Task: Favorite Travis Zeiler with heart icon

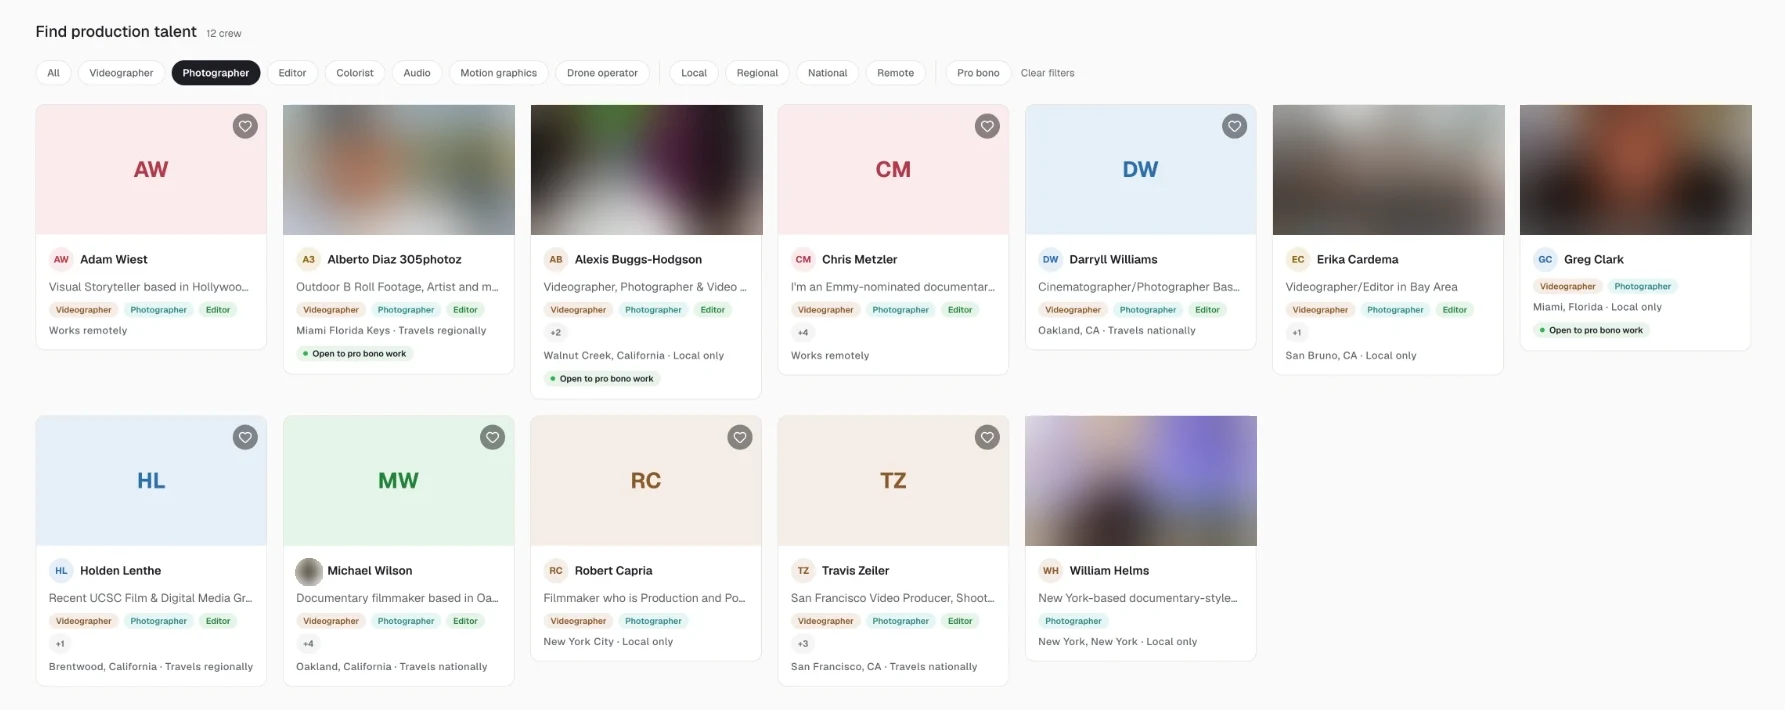Action: pyautogui.click(x=987, y=437)
